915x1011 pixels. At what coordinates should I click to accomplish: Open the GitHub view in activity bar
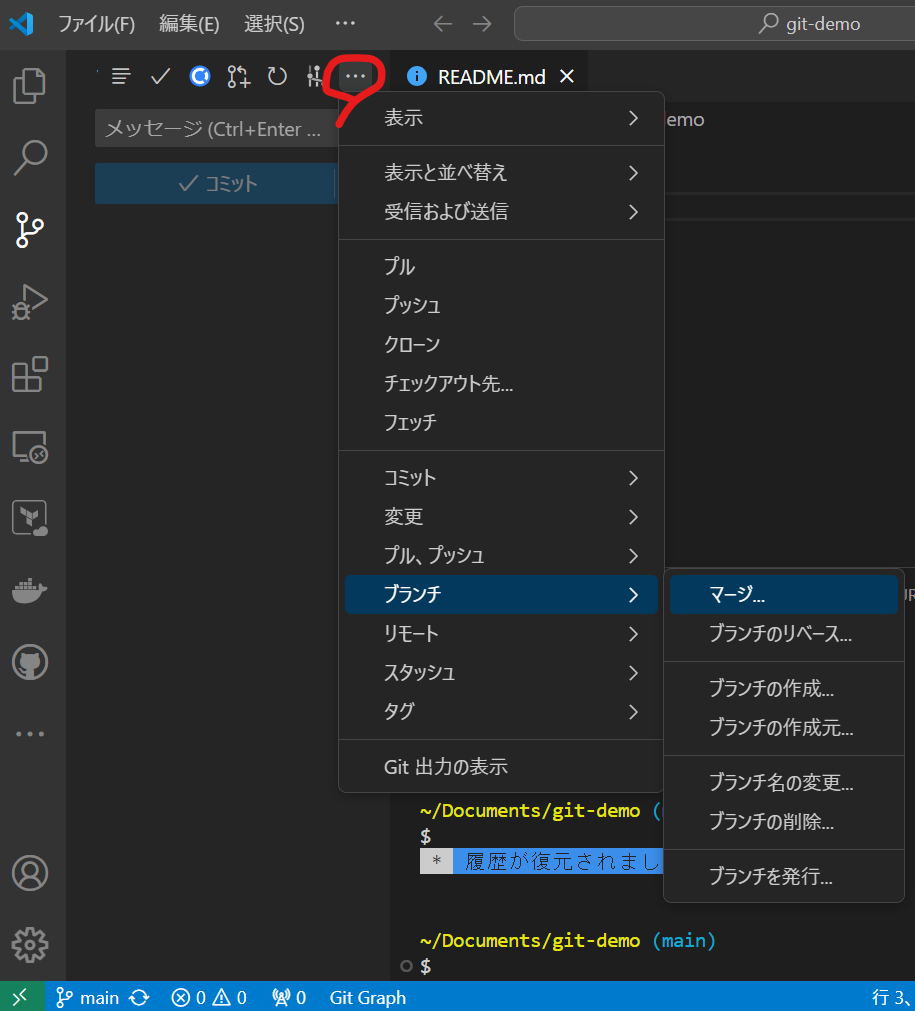coord(30,662)
